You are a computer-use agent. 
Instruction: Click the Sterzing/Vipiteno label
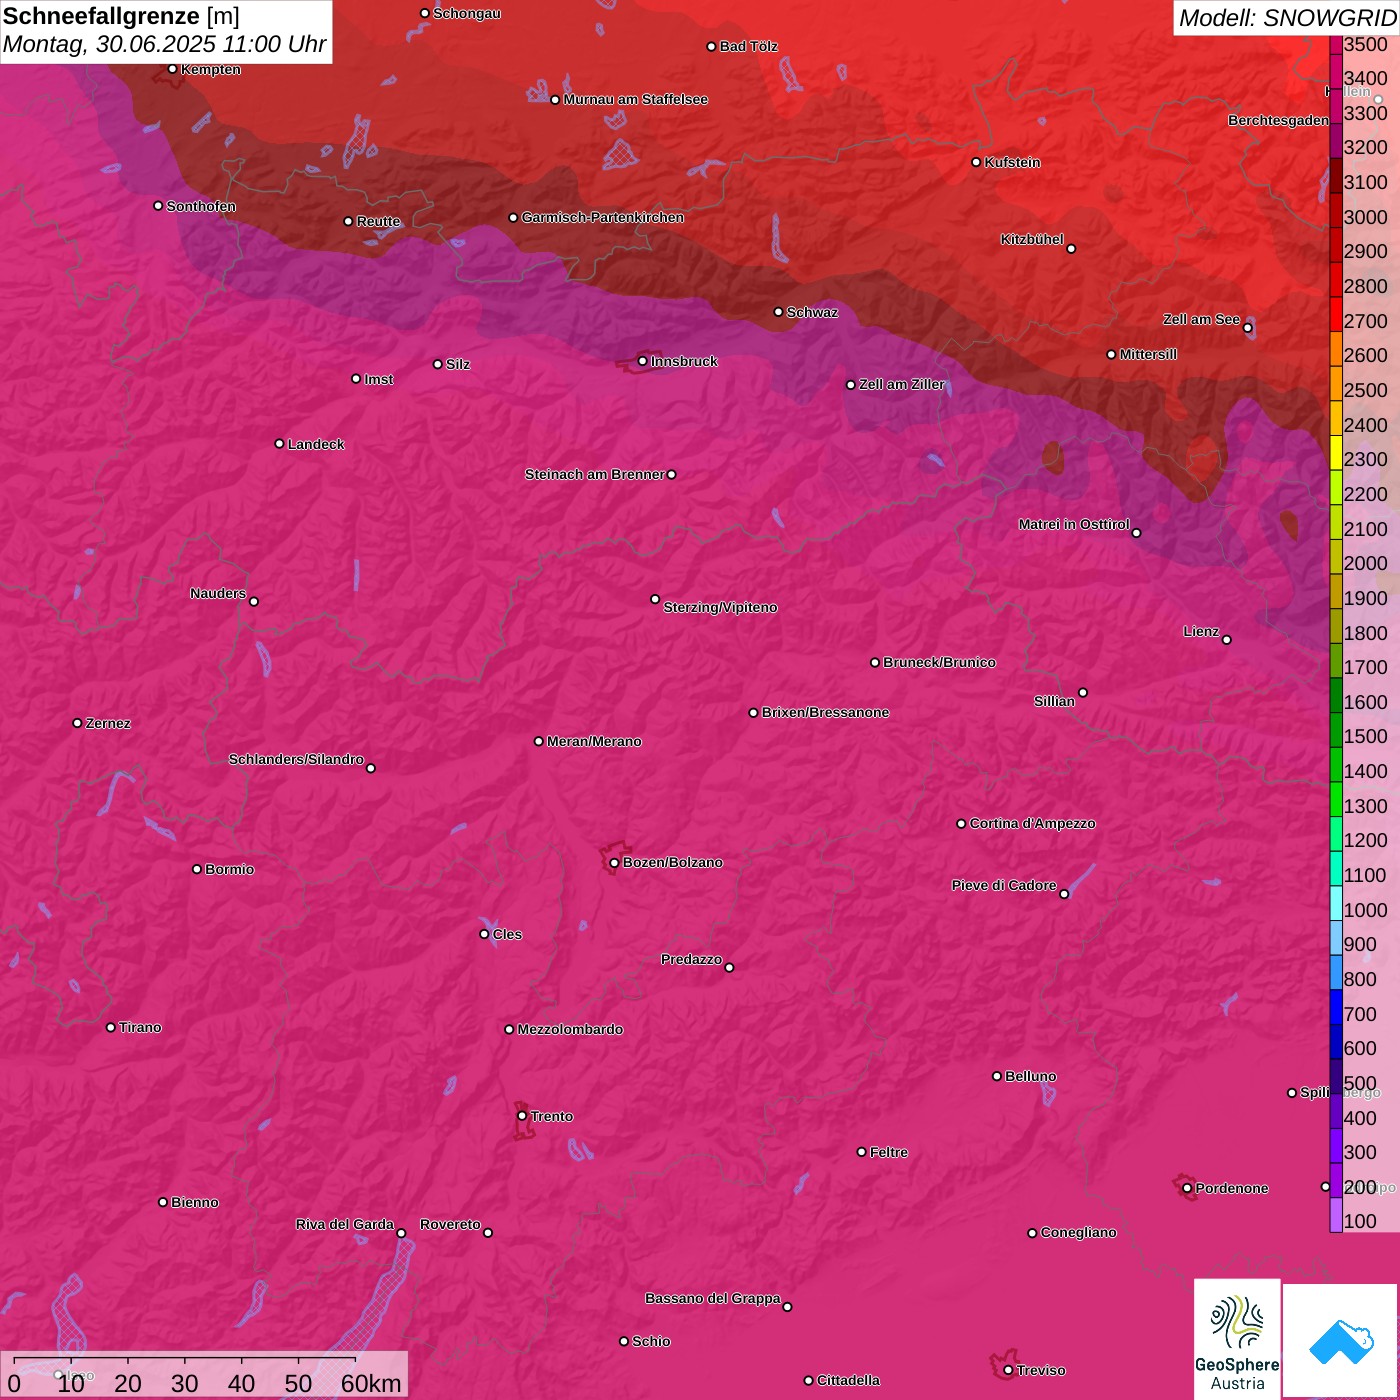(720, 607)
